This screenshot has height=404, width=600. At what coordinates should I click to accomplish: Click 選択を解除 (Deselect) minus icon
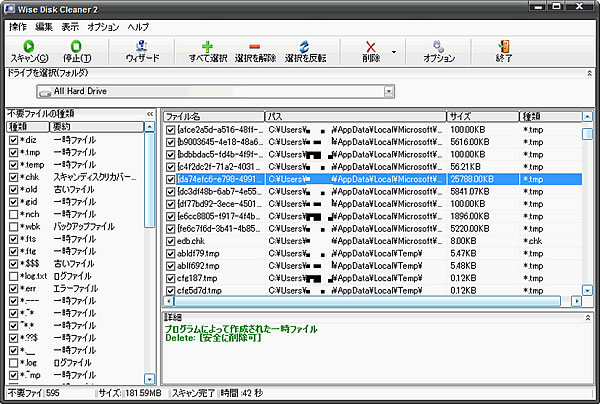tap(255, 46)
